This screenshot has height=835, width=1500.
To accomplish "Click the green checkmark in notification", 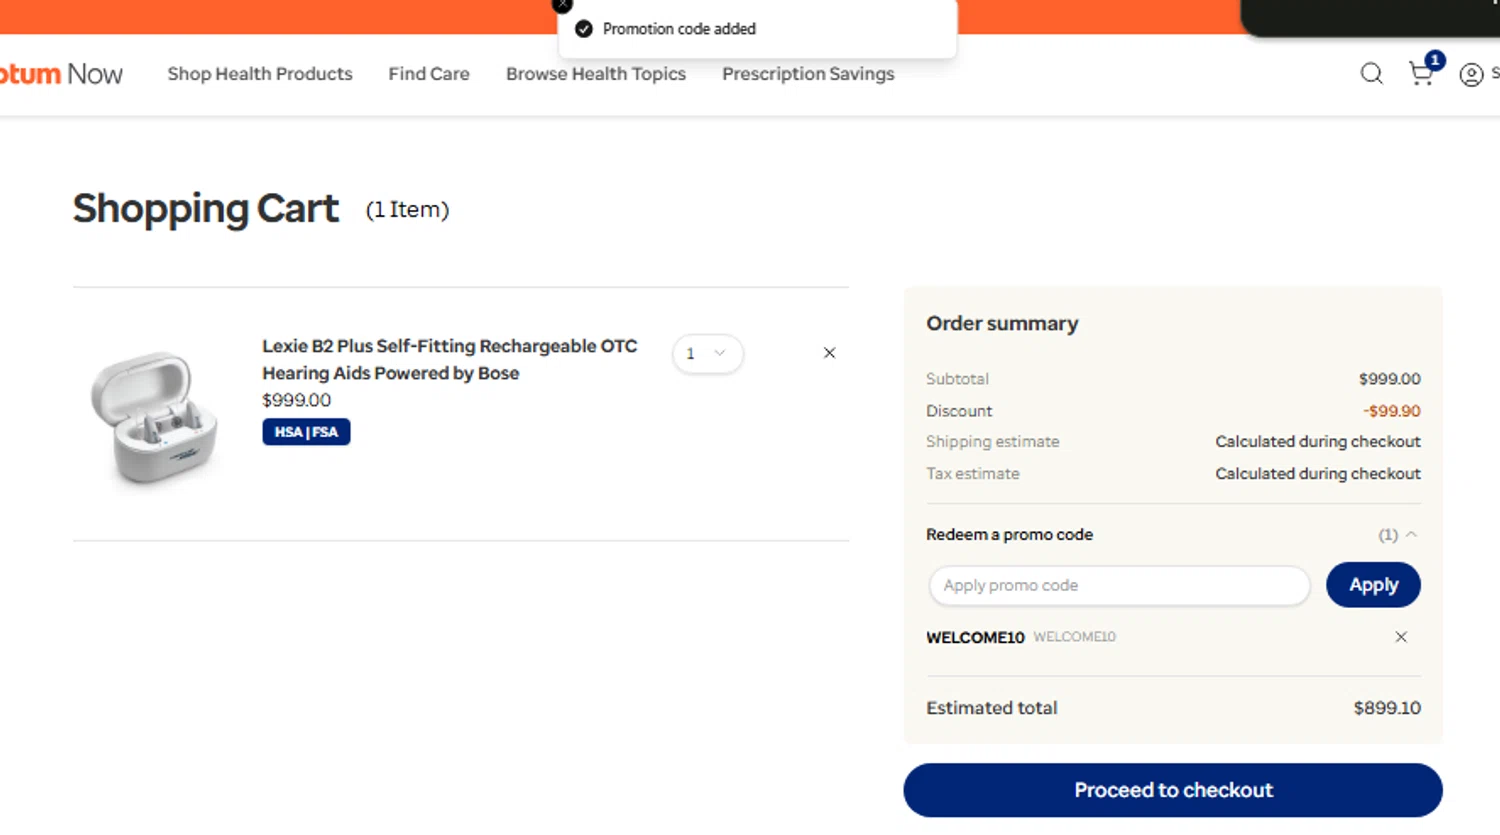I will click(584, 29).
